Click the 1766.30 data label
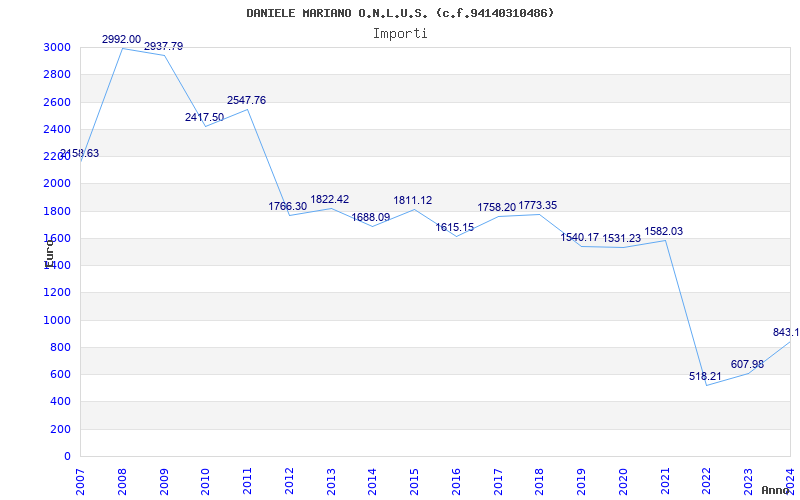Viewport: 800px width, 500px height. pos(288,207)
